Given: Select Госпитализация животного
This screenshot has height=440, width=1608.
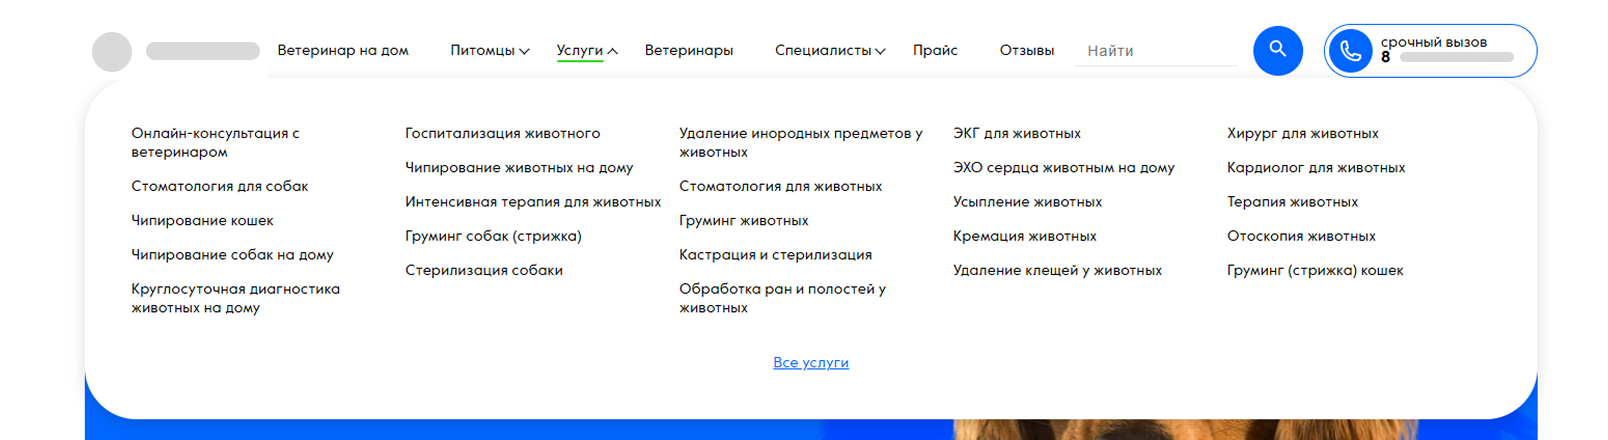Looking at the screenshot, I should (503, 133).
